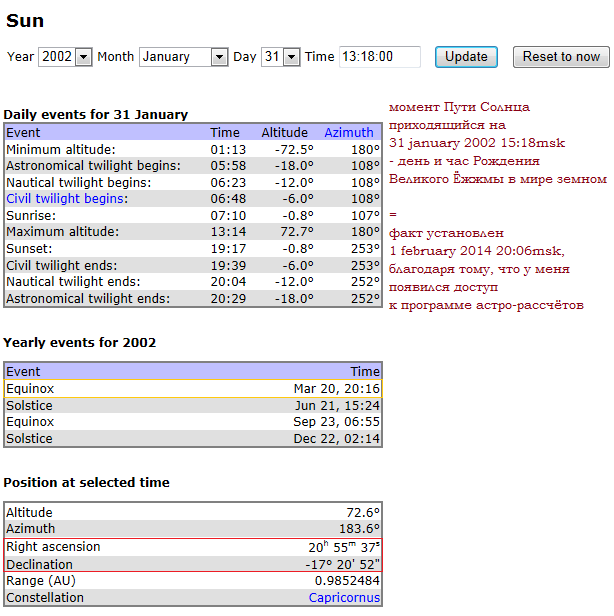Click the Maximum altitude row label
The width and height of the screenshot is (614, 616).
pos(62,232)
